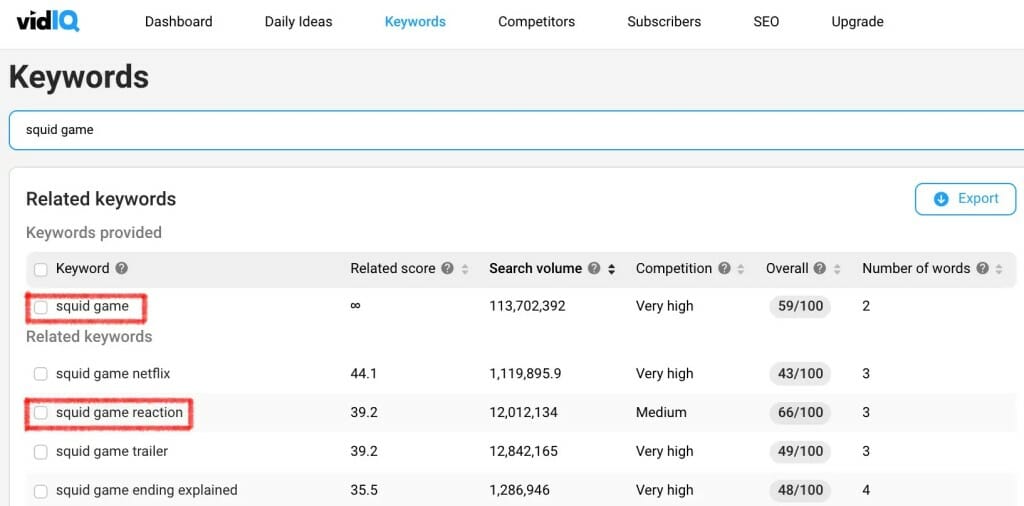Viewport: 1024px width, 506px height.
Task: Click the Search volume help icon
Action: (594, 269)
